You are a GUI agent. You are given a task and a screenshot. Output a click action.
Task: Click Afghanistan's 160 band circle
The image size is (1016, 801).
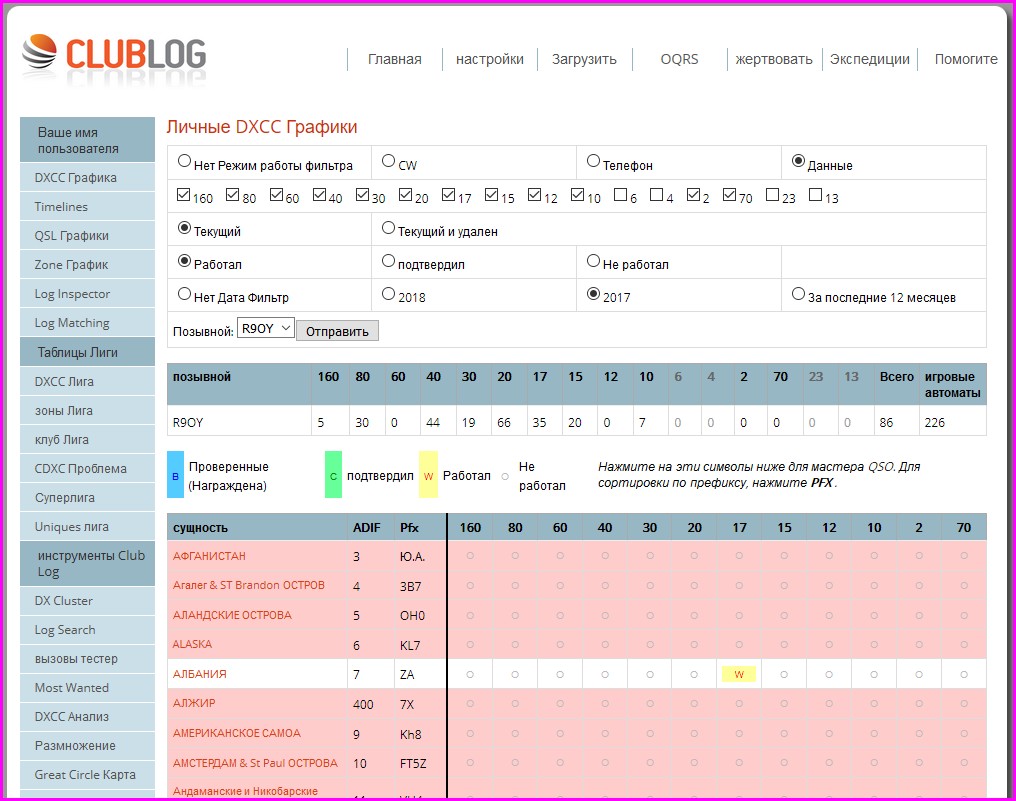click(469, 555)
